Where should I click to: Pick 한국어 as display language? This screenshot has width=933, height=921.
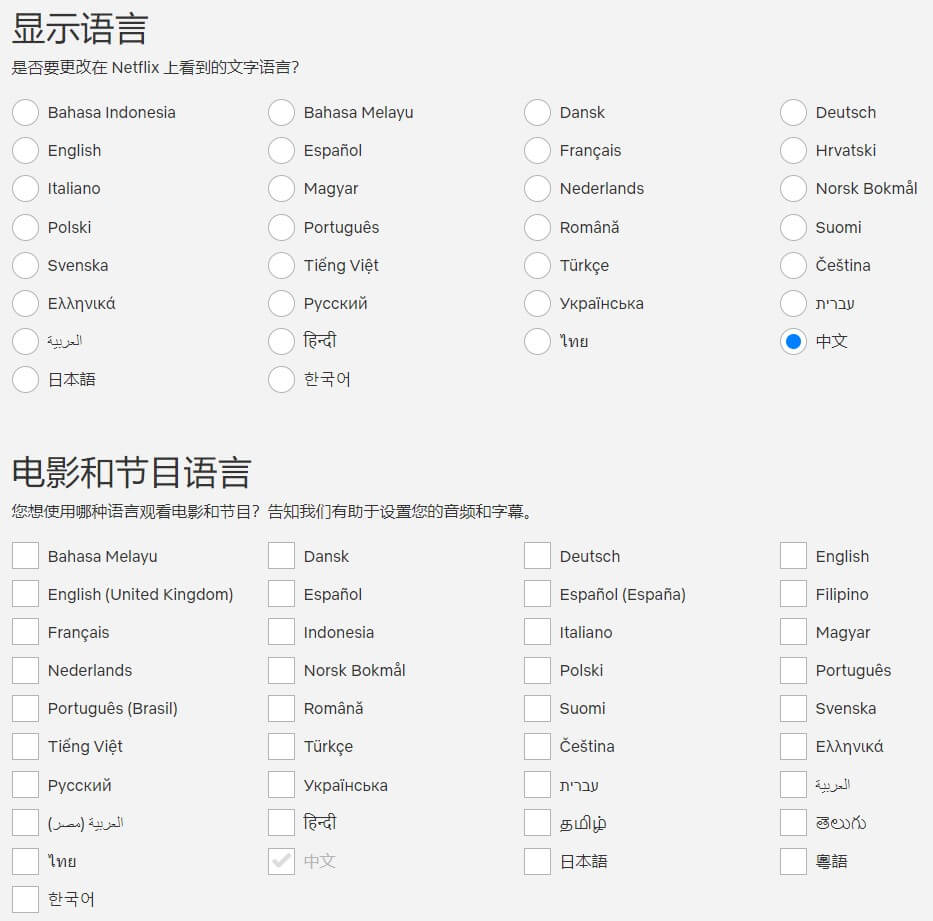coord(281,380)
